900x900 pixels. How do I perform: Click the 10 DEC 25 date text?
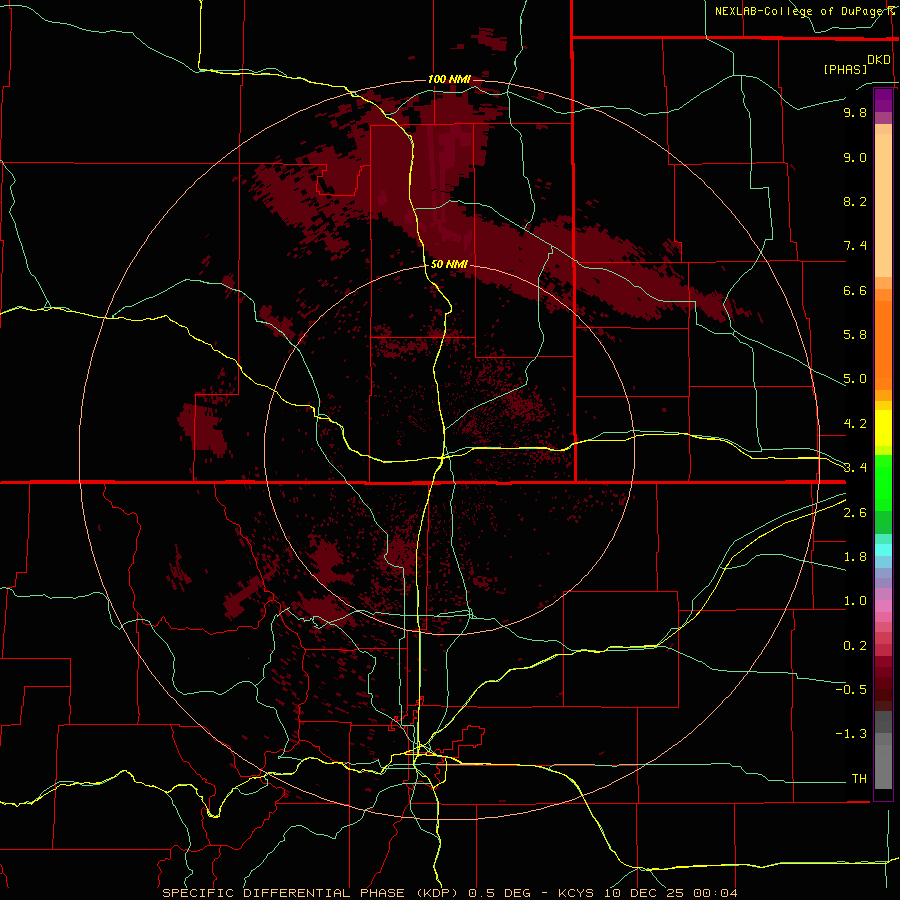point(645,893)
